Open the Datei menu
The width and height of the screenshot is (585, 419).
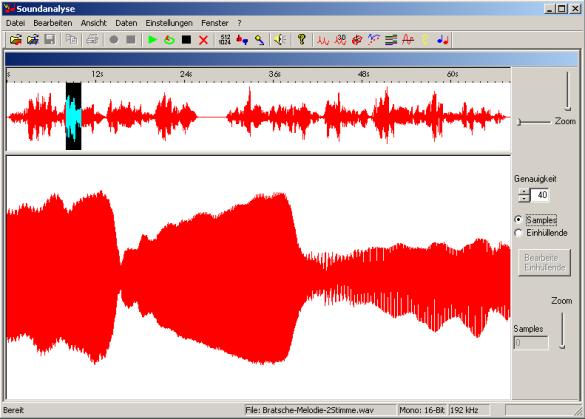tap(15, 23)
